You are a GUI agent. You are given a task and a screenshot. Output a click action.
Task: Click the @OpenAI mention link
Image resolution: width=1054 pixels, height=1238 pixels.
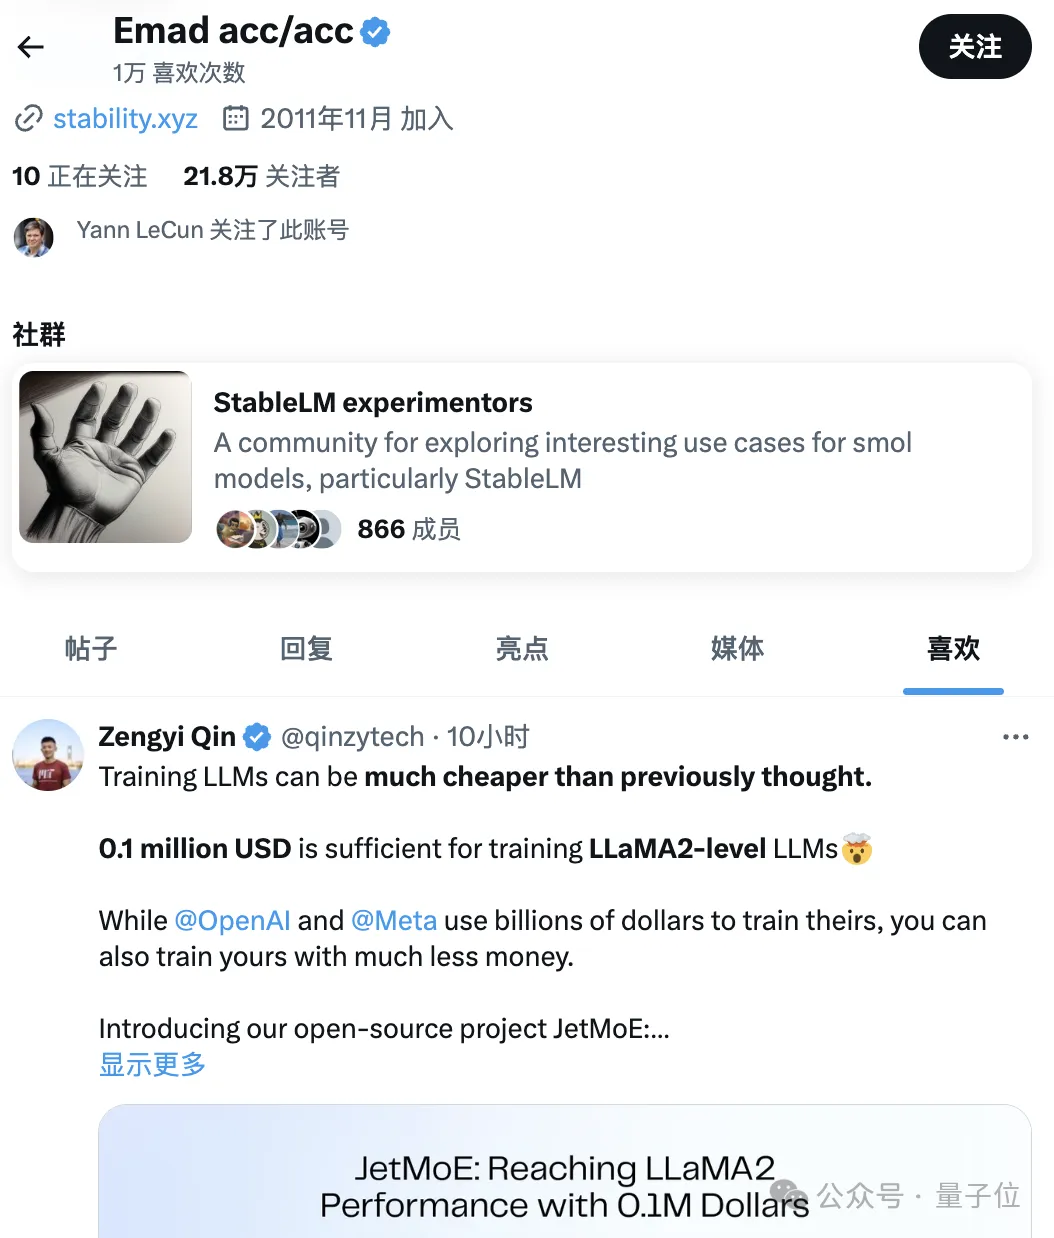(232, 920)
